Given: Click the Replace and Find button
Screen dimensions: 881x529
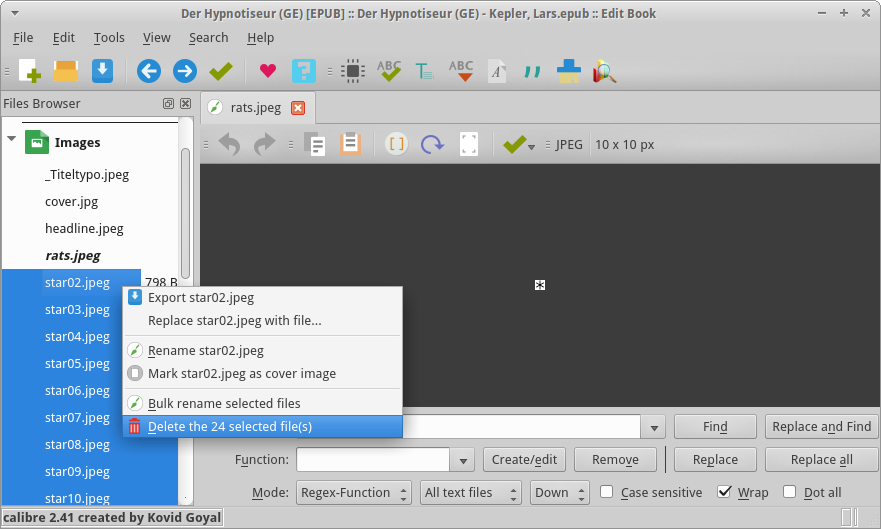Looking at the screenshot, I should coord(821,427).
